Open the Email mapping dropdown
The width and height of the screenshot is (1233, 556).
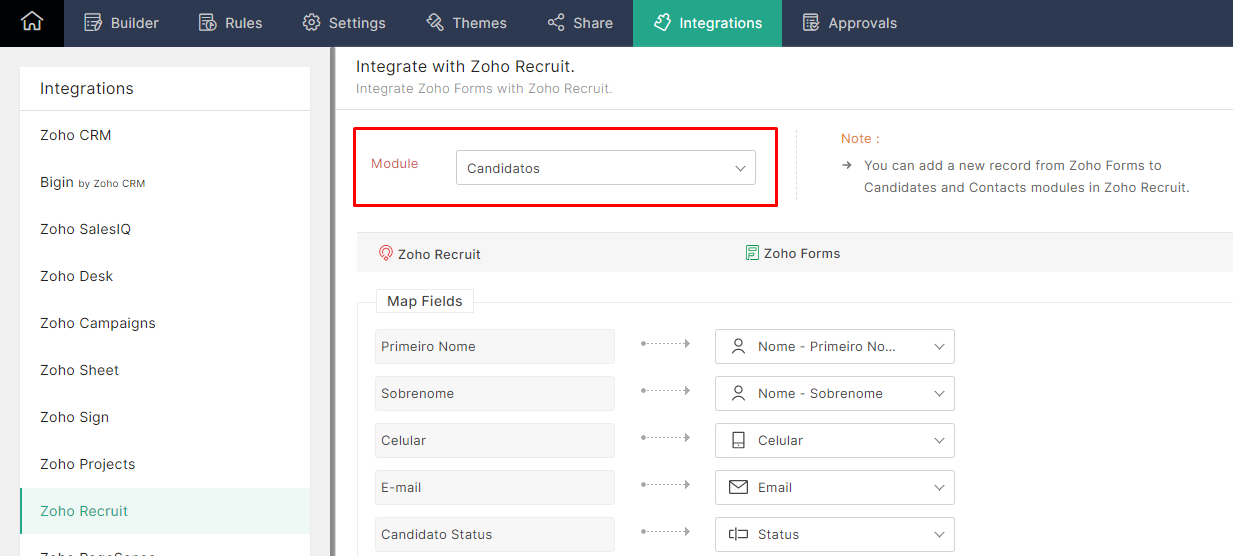pyautogui.click(x=835, y=488)
